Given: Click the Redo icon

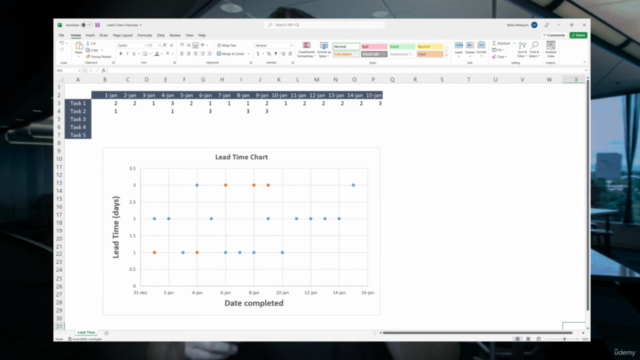Looking at the screenshot, I should (x=62, y=50).
